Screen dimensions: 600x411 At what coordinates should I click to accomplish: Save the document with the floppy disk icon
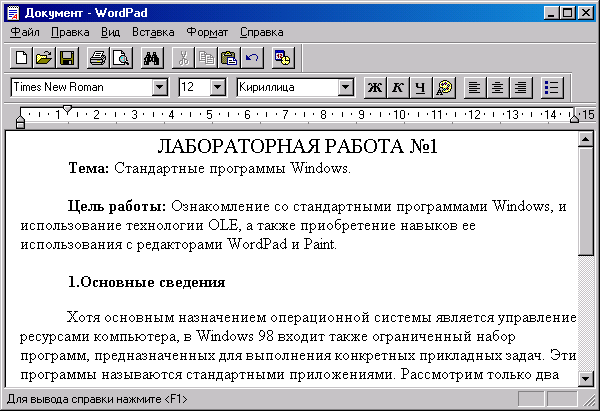[67, 58]
